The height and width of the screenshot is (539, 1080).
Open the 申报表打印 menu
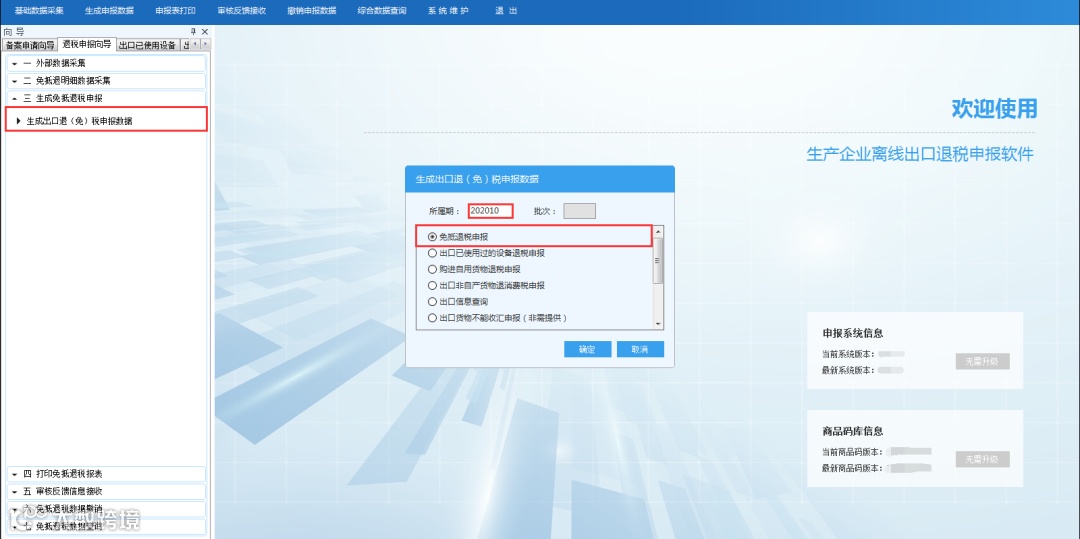[x=176, y=11]
